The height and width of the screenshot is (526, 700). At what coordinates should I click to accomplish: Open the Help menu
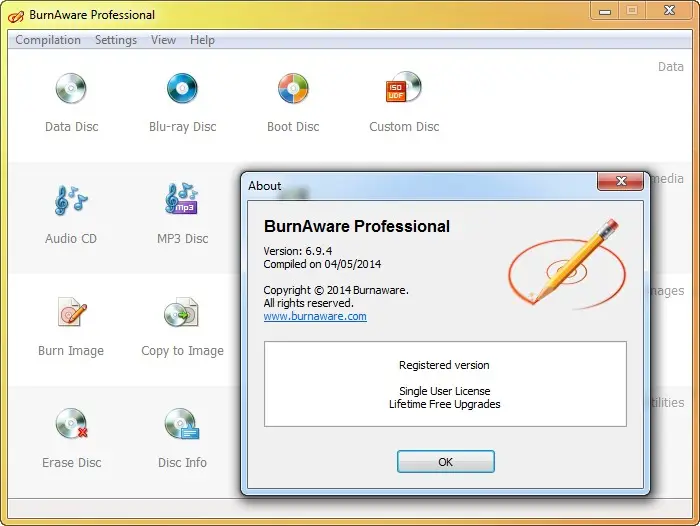pyautogui.click(x=202, y=40)
